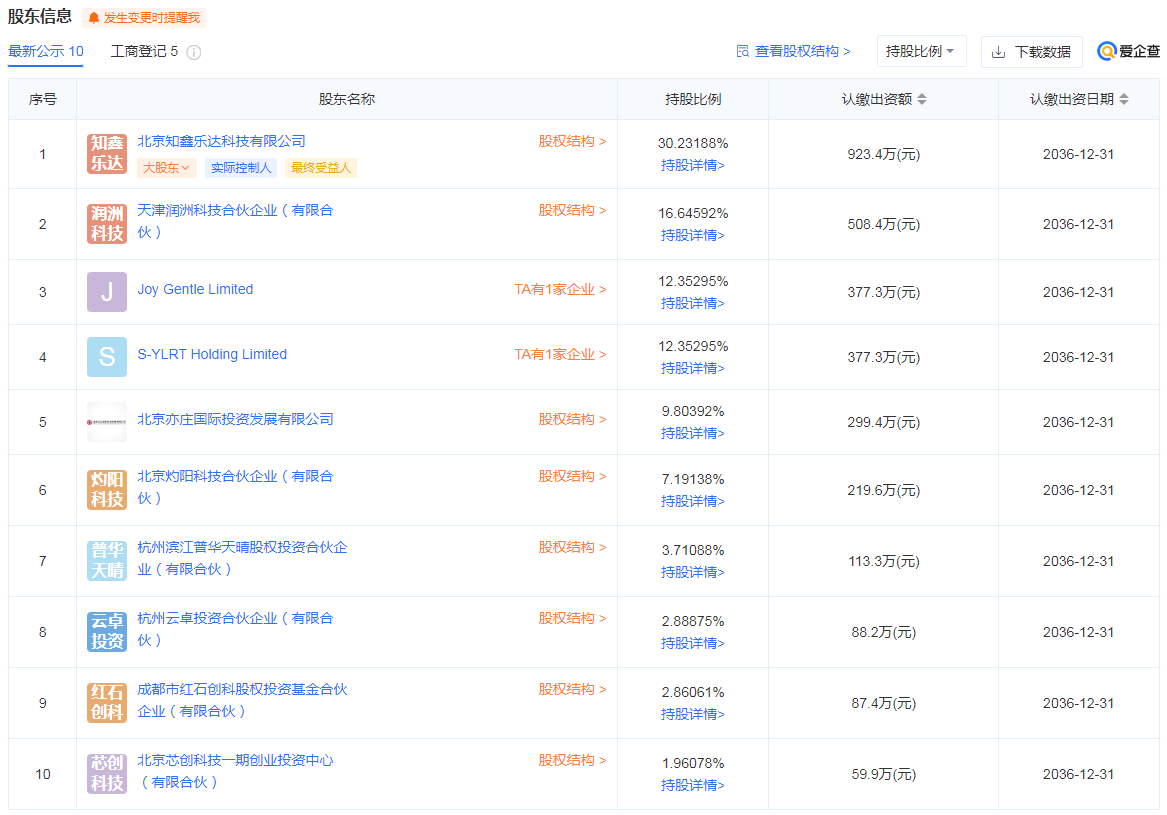
Task: Open 股权结构 for 北京亦庄国际投资
Action: tap(572, 419)
